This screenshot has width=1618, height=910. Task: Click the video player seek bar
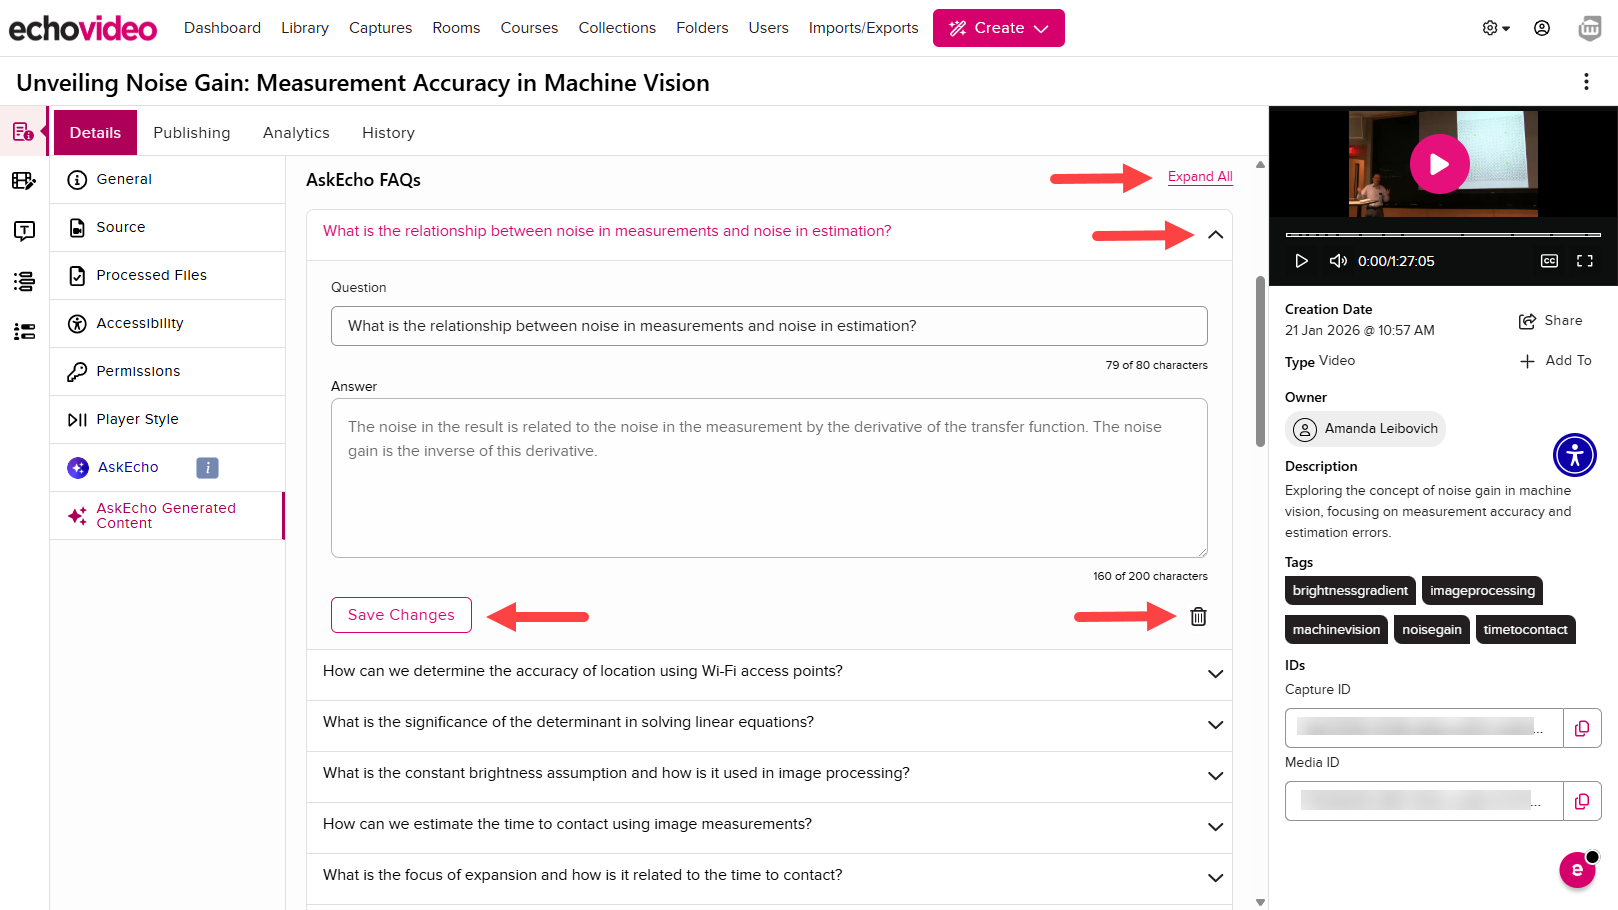tap(1442, 236)
